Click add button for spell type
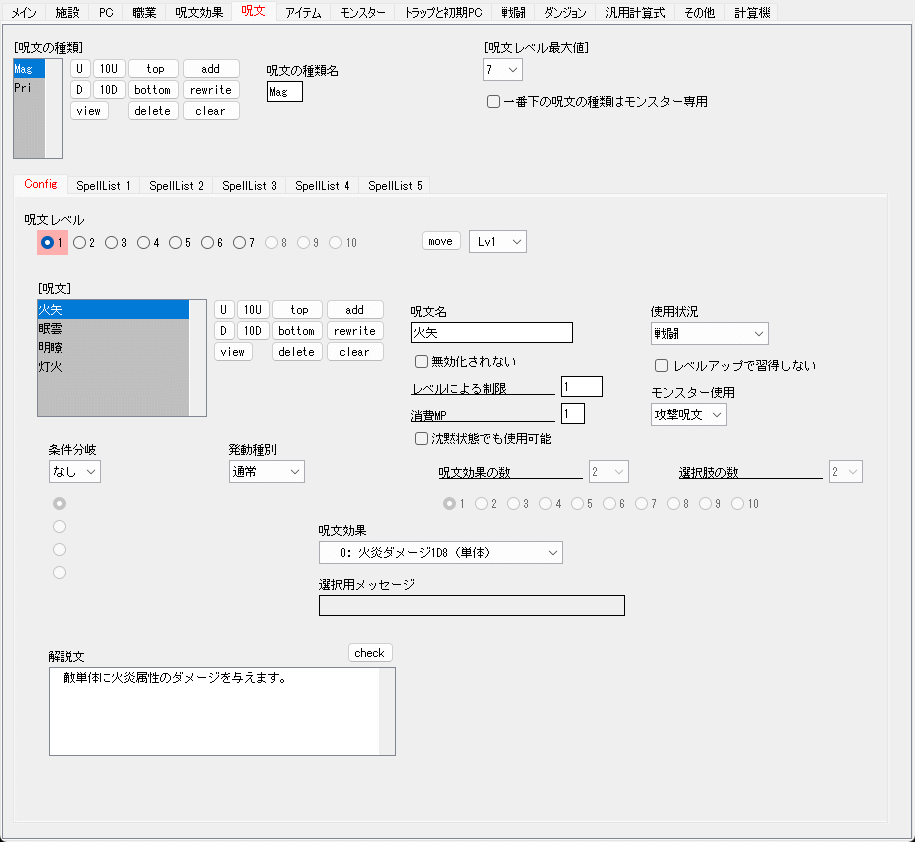 (x=211, y=69)
